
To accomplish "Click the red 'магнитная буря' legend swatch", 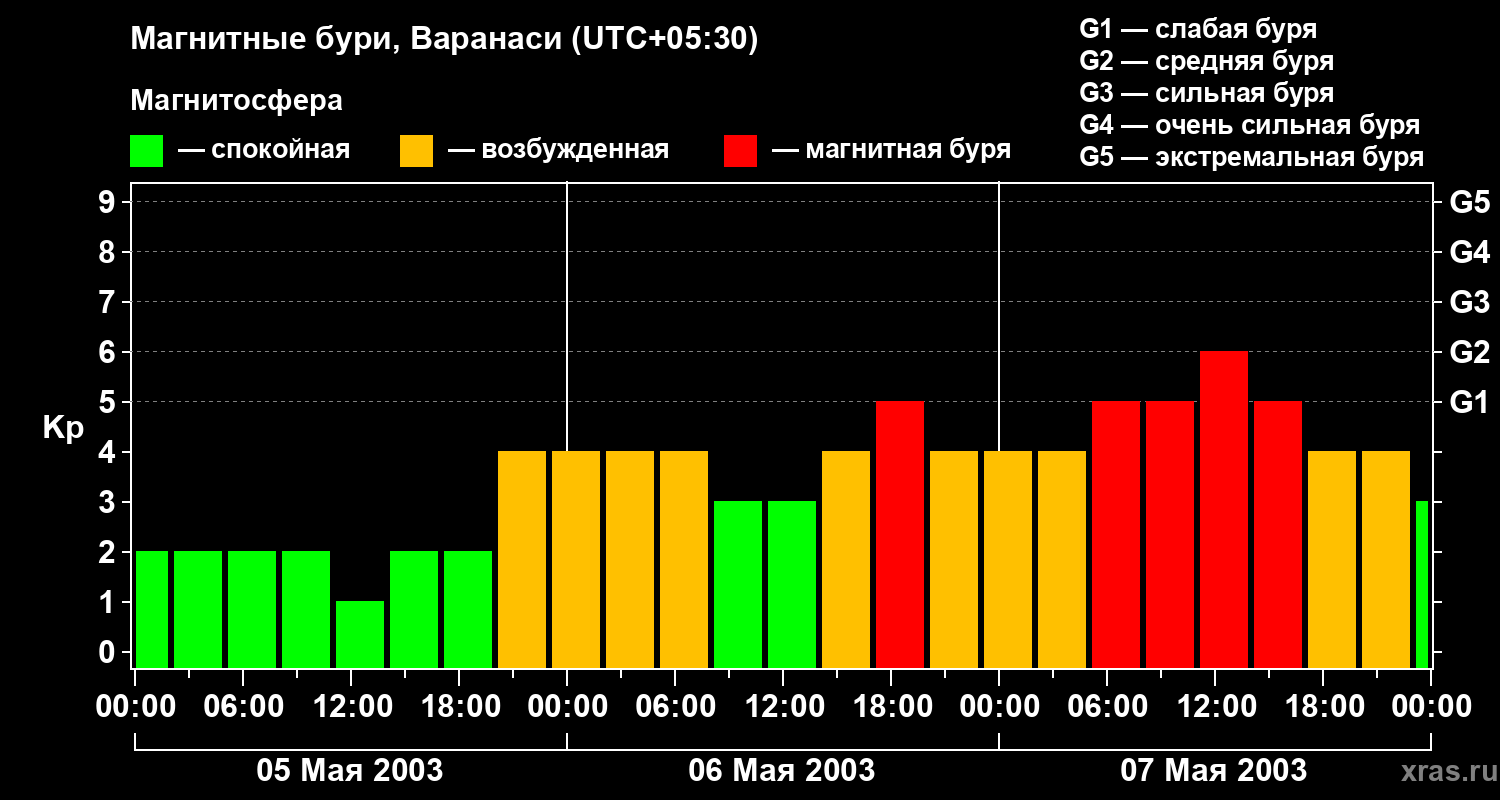I will [740, 151].
